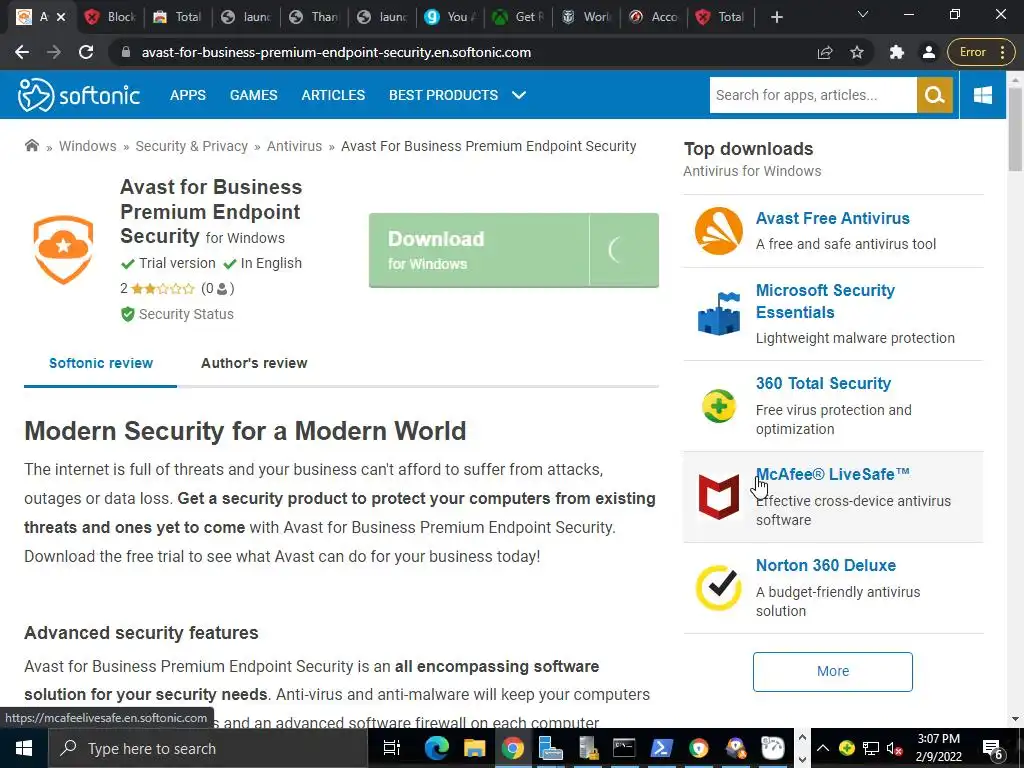
Task: Click the orange search magnifier button
Action: tap(935, 95)
